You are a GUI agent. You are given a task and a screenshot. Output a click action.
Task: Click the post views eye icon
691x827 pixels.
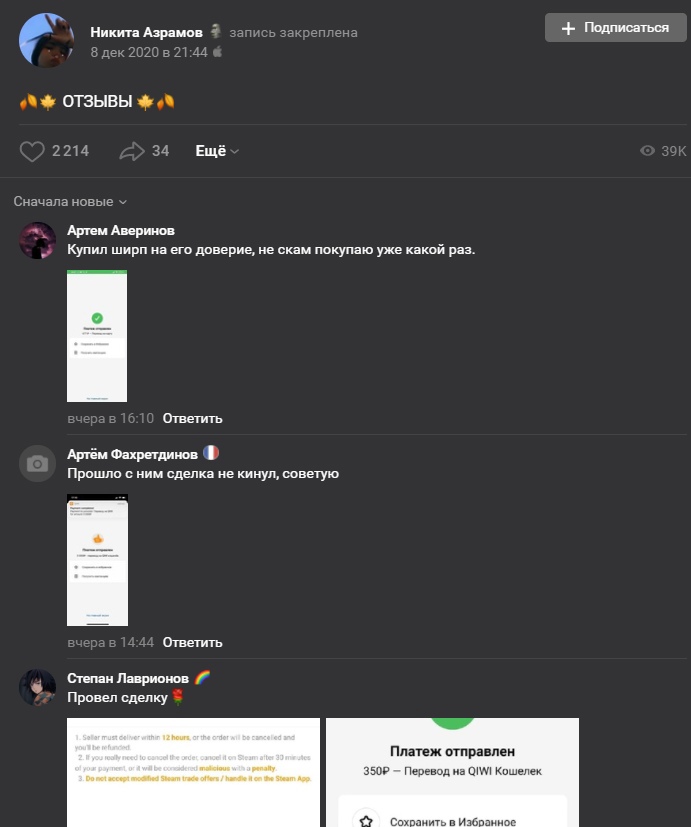(x=648, y=151)
